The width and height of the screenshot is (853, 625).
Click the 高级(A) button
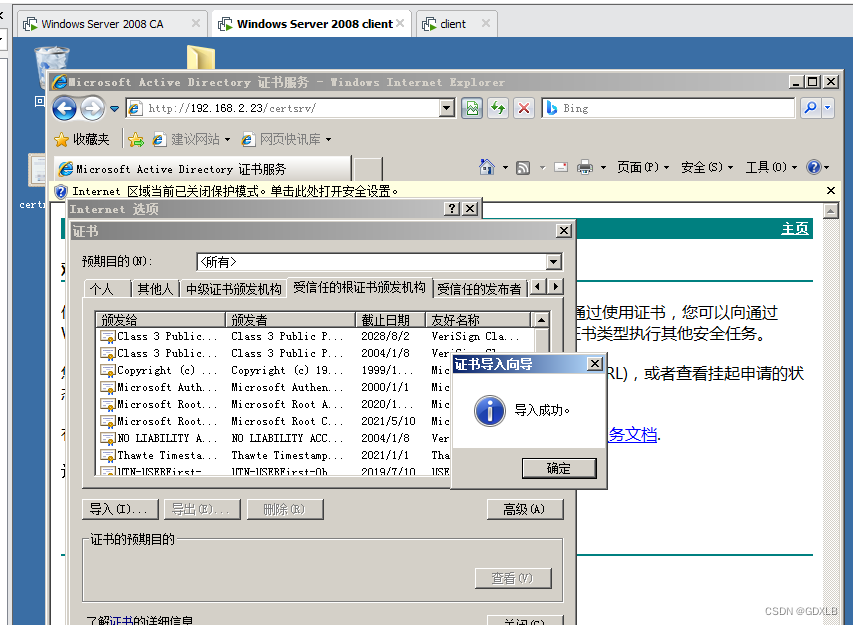pyautogui.click(x=524, y=509)
